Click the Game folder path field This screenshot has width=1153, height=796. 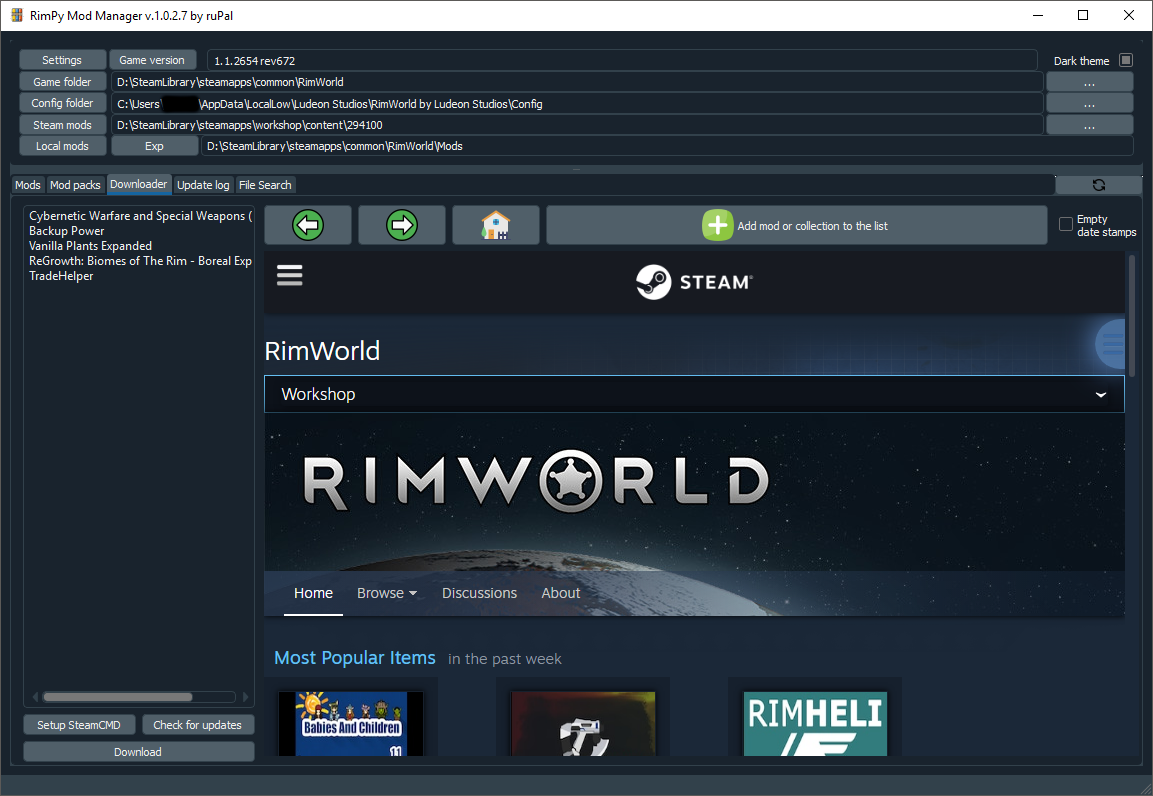click(x=577, y=82)
